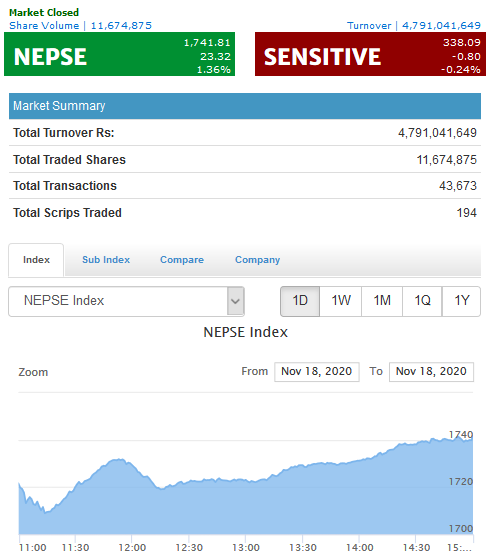Switch to the Index tab
The image size is (490, 559).
(36, 260)
